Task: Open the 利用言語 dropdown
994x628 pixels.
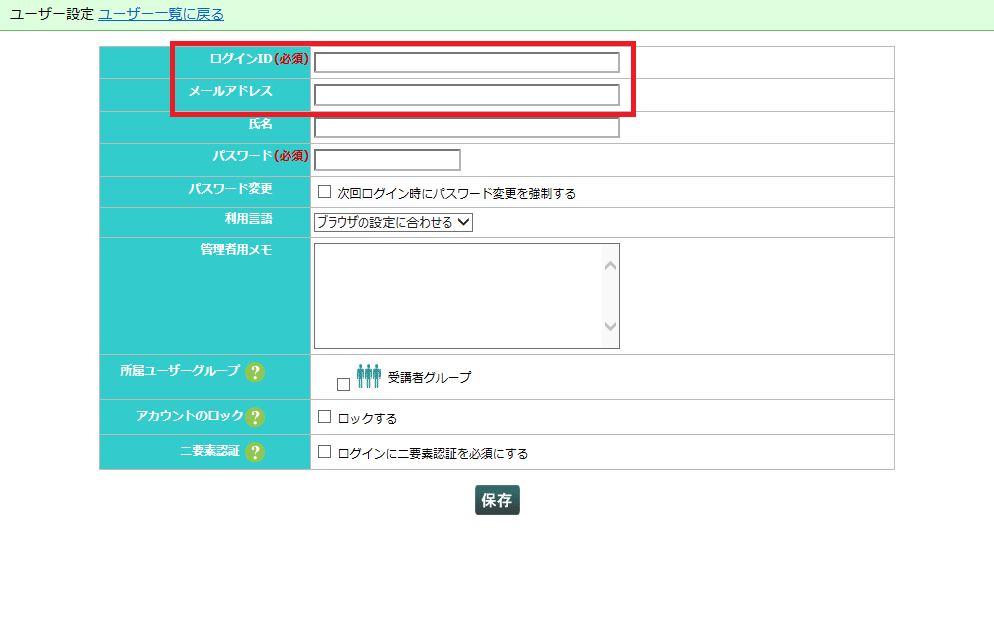Action: 394,222
